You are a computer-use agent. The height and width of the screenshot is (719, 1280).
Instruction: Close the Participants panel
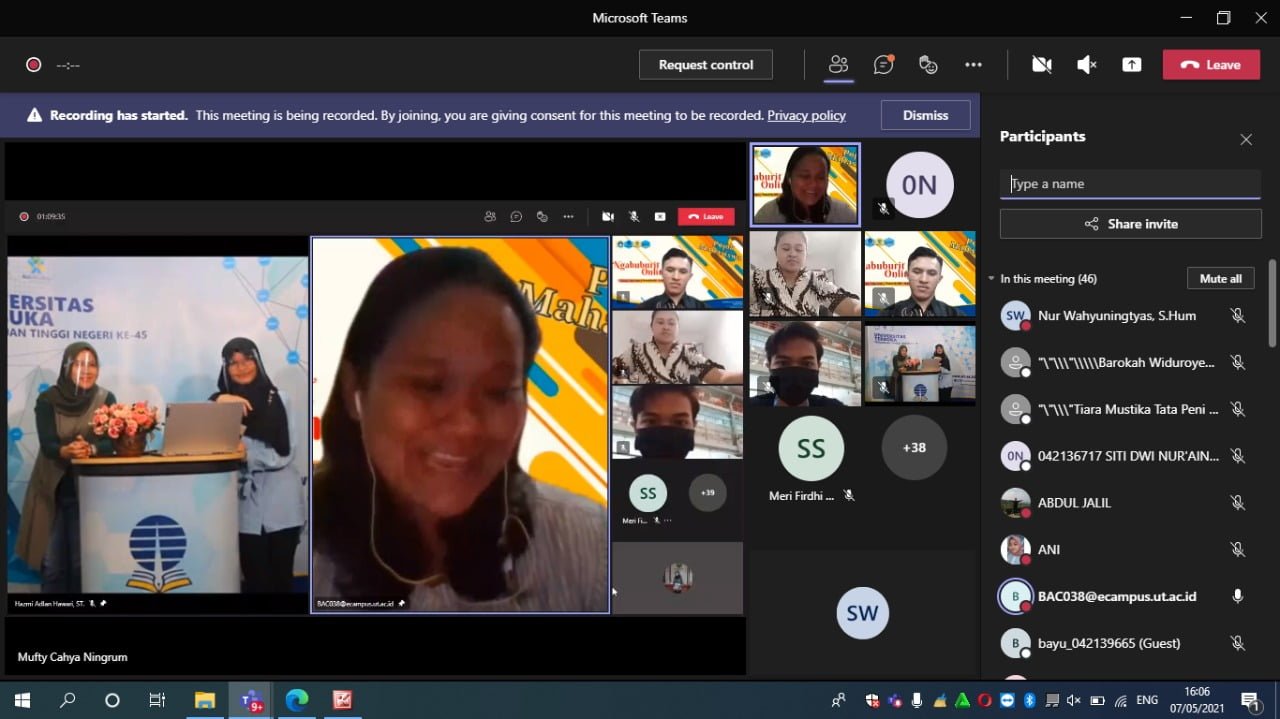point(1246,140)
